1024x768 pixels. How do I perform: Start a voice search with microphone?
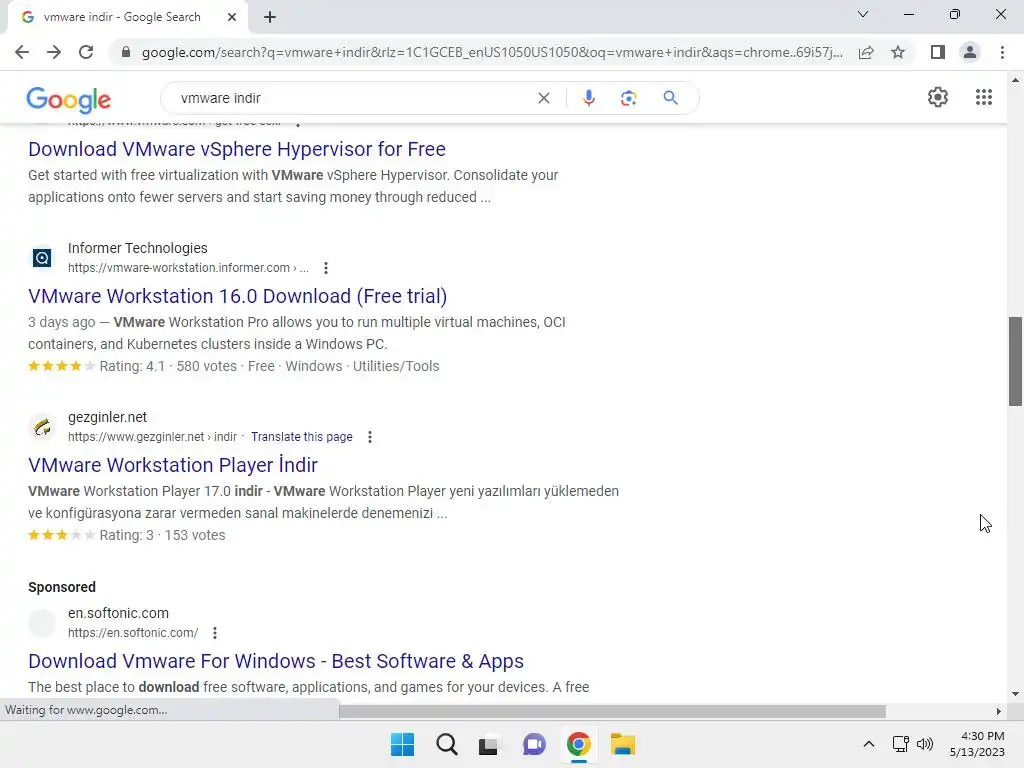point(588,98)
